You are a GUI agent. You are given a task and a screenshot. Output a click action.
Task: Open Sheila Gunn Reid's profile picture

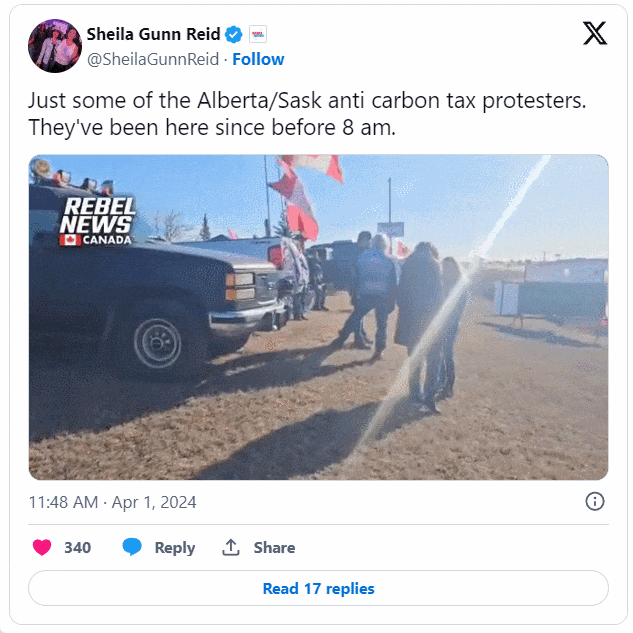click(x=55, y=46)
